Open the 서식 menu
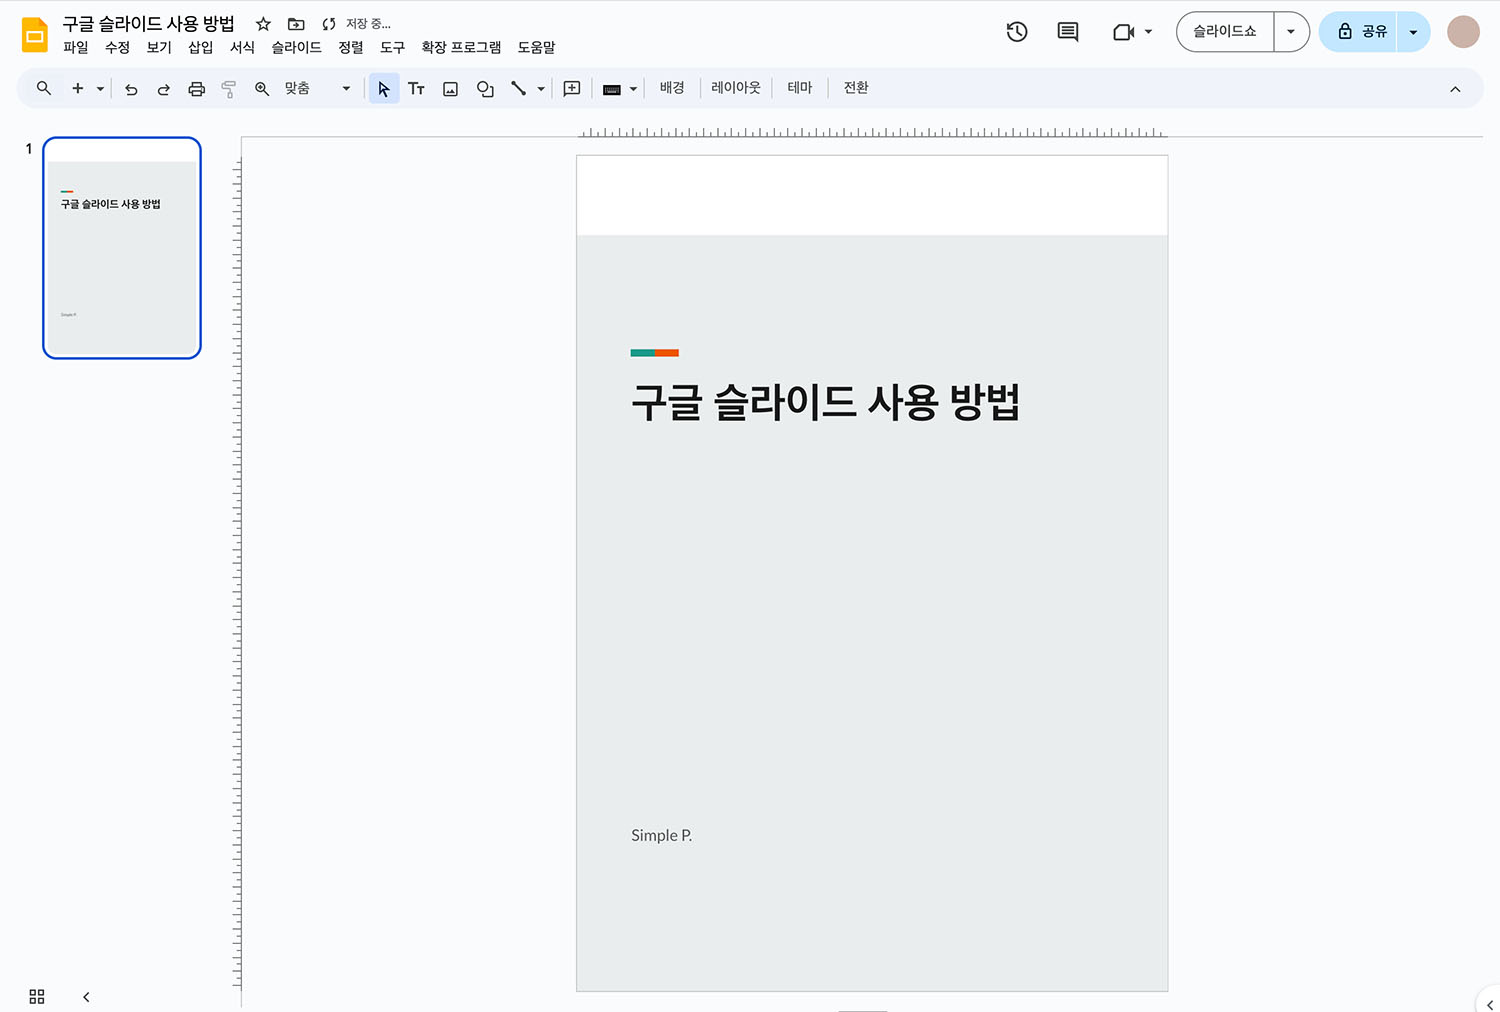The height and width of the screenshot is (1012, 1500). [243, 47]
